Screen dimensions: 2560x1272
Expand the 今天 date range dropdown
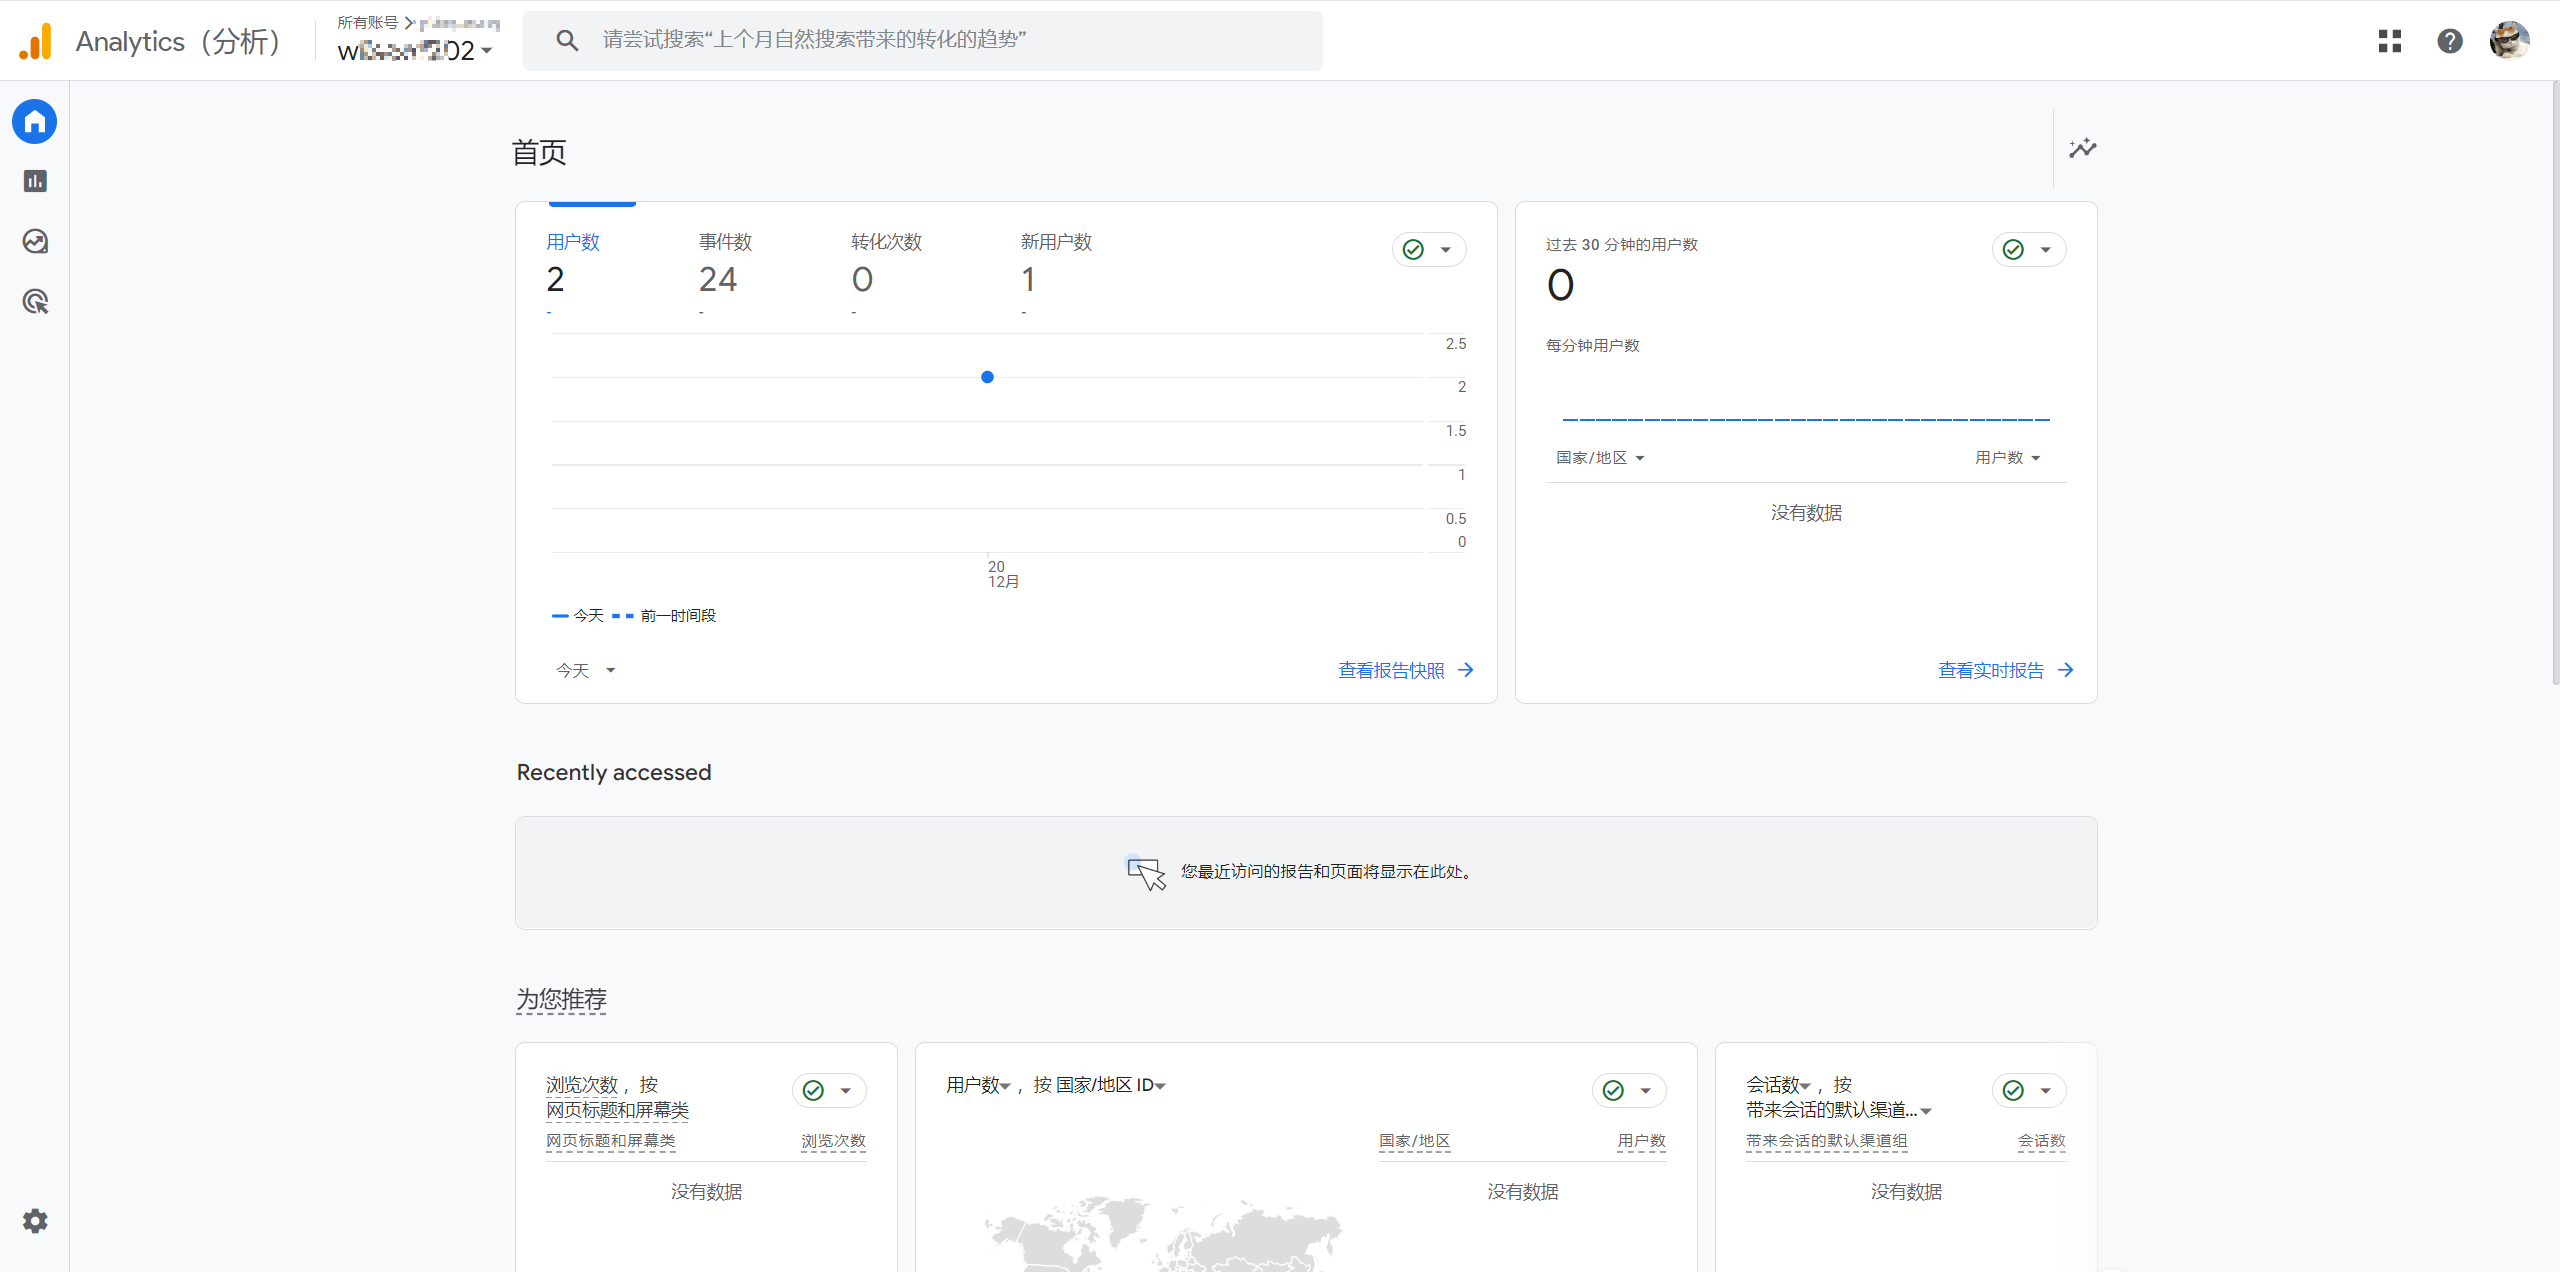click(x=585, y=671)
